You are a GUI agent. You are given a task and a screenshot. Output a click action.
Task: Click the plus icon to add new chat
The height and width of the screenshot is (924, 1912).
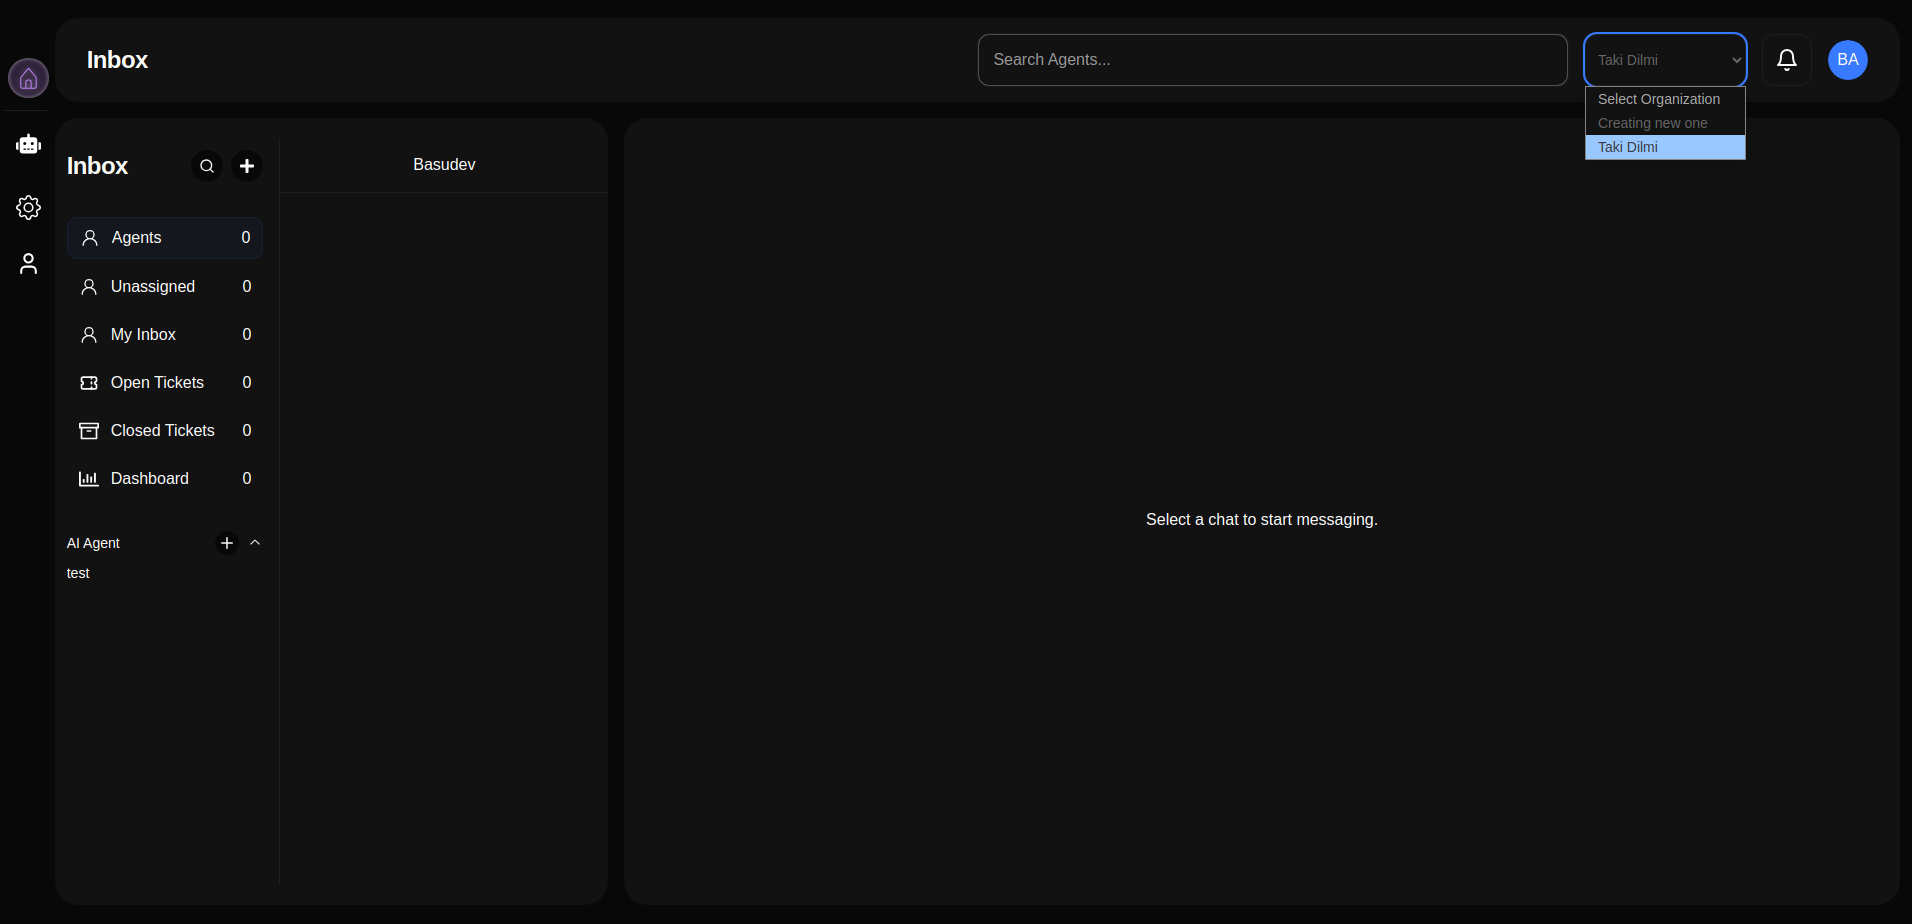pyautogui.click(x=246, y=166)
